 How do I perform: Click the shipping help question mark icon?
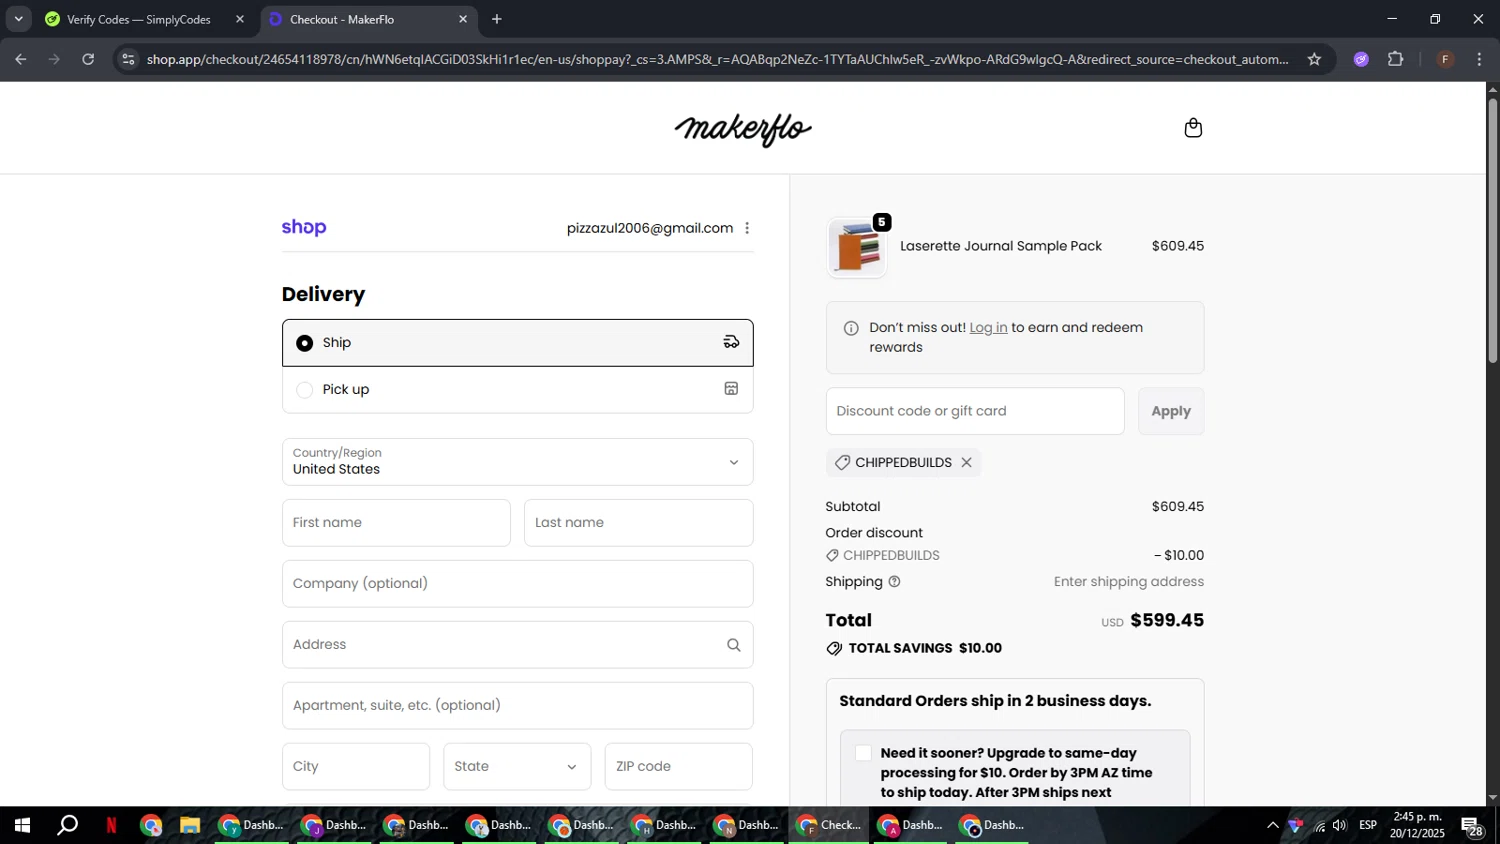coord(894,582)
